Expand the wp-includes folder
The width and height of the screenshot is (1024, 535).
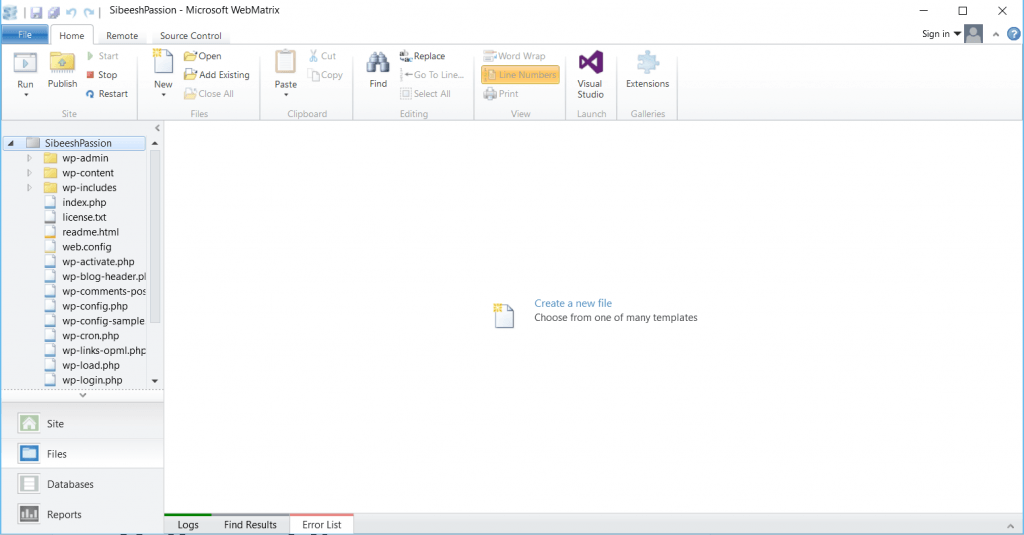[29, 187]
